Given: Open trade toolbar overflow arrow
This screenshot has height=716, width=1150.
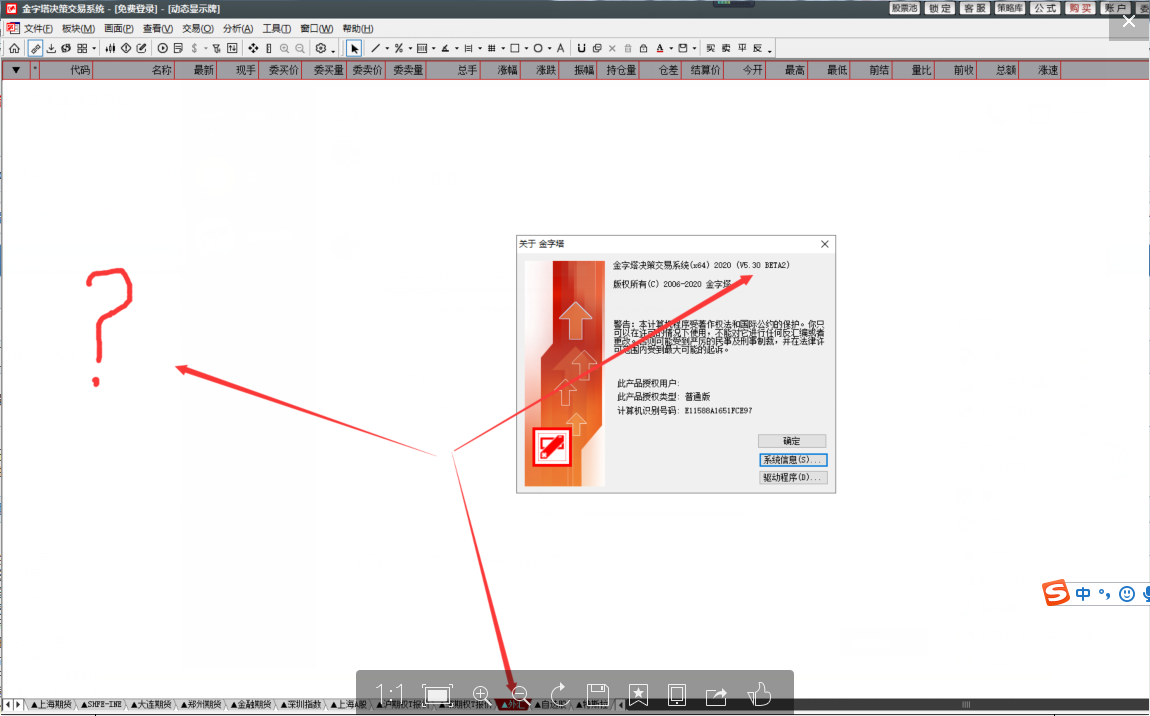Looking at the screenshot, I should pyautogui.click(x=769, y=51).
